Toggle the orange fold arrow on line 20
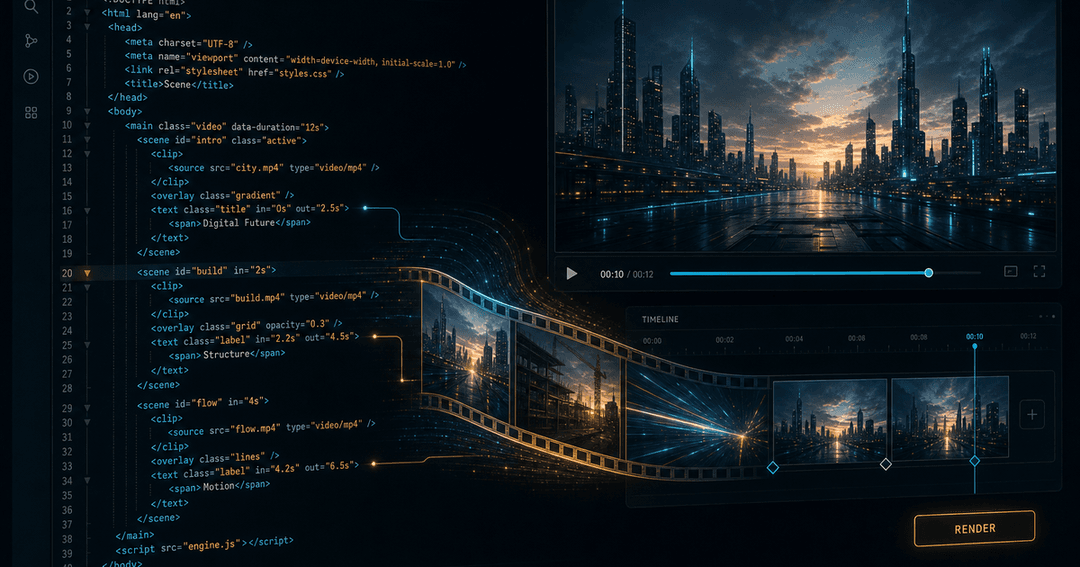This screenshot has width=1080, height=567. point(87,273)
